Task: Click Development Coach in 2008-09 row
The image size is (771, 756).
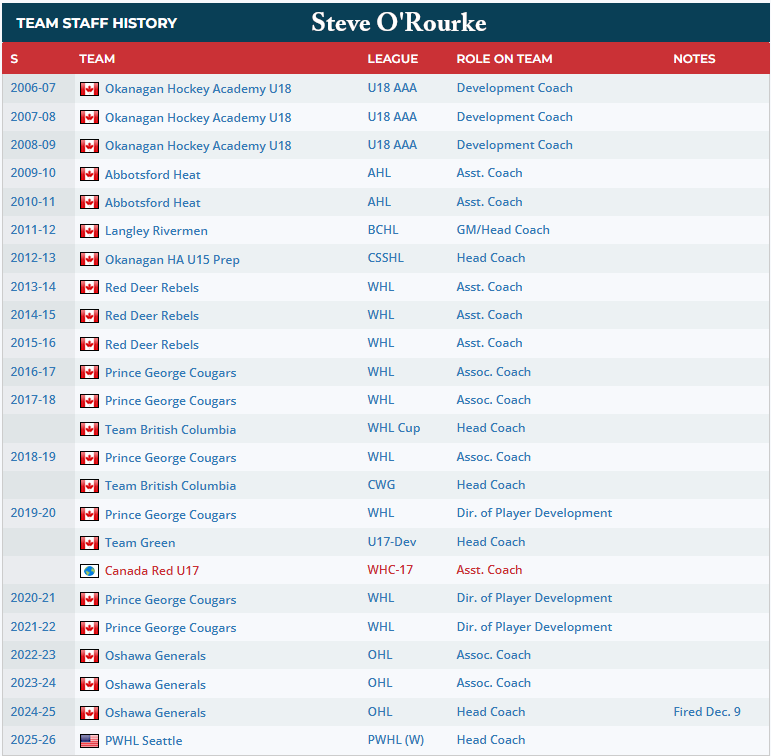Action: (514, 145)
